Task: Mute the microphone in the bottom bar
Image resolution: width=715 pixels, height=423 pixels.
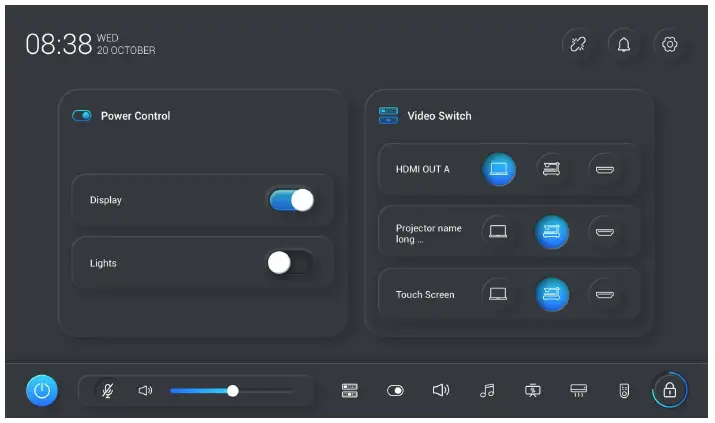Action: coord(108,391)
